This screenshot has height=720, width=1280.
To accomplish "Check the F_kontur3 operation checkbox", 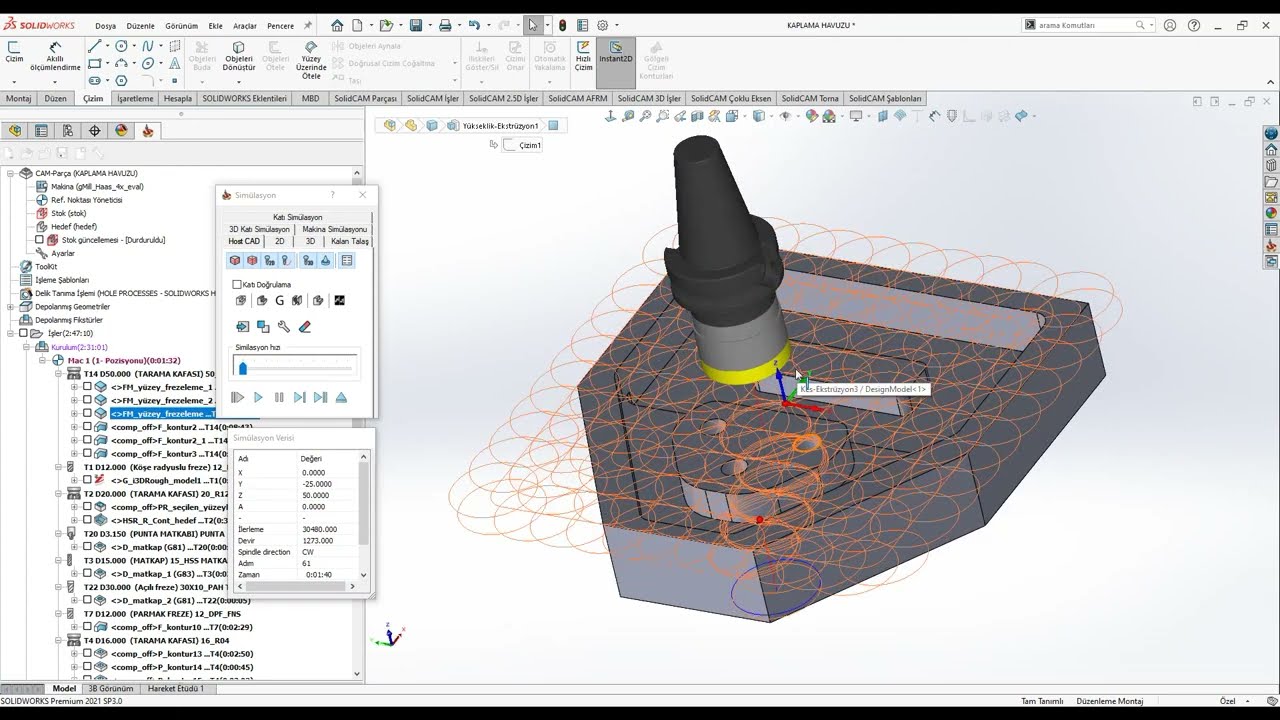I will 87,453.
